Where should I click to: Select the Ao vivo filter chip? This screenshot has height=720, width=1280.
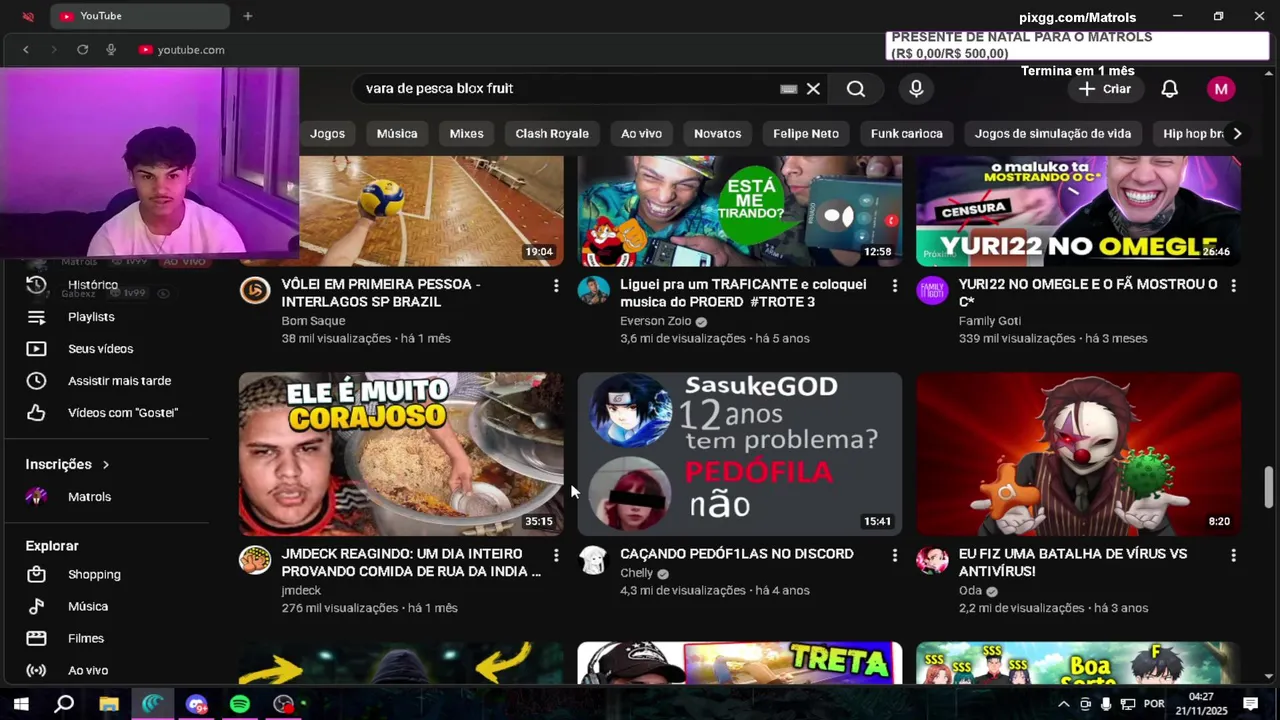(x=641, y=133)
